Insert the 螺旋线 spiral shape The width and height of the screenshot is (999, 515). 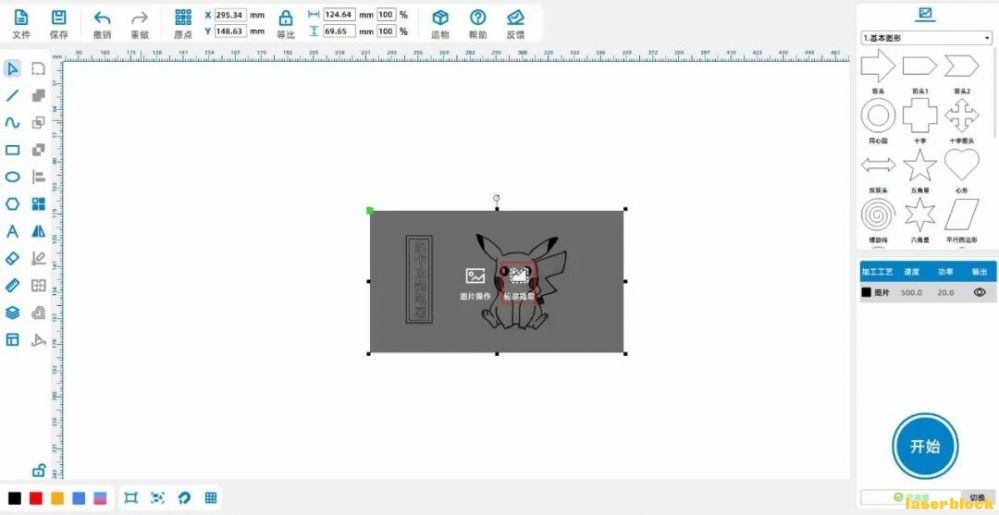[x=878, y=215]
